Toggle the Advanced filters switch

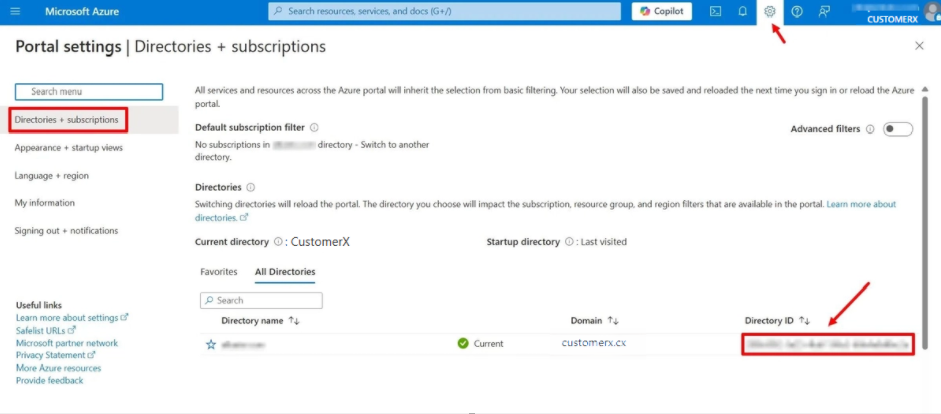(x=898, y=129)
